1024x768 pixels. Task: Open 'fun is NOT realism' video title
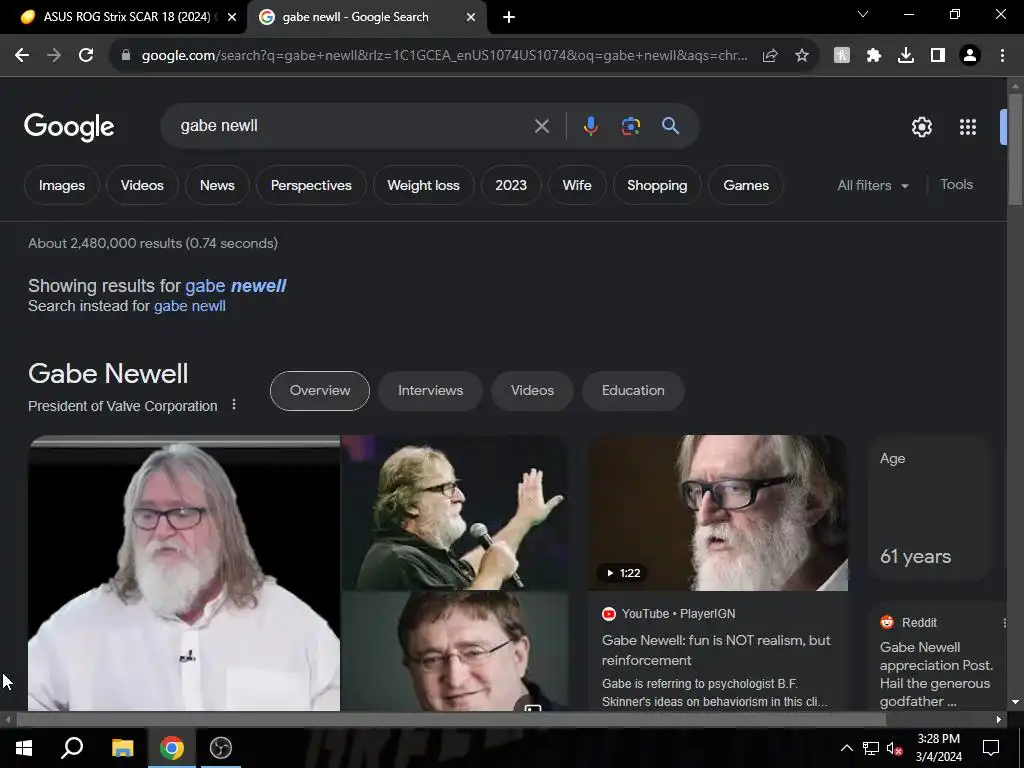716,650
